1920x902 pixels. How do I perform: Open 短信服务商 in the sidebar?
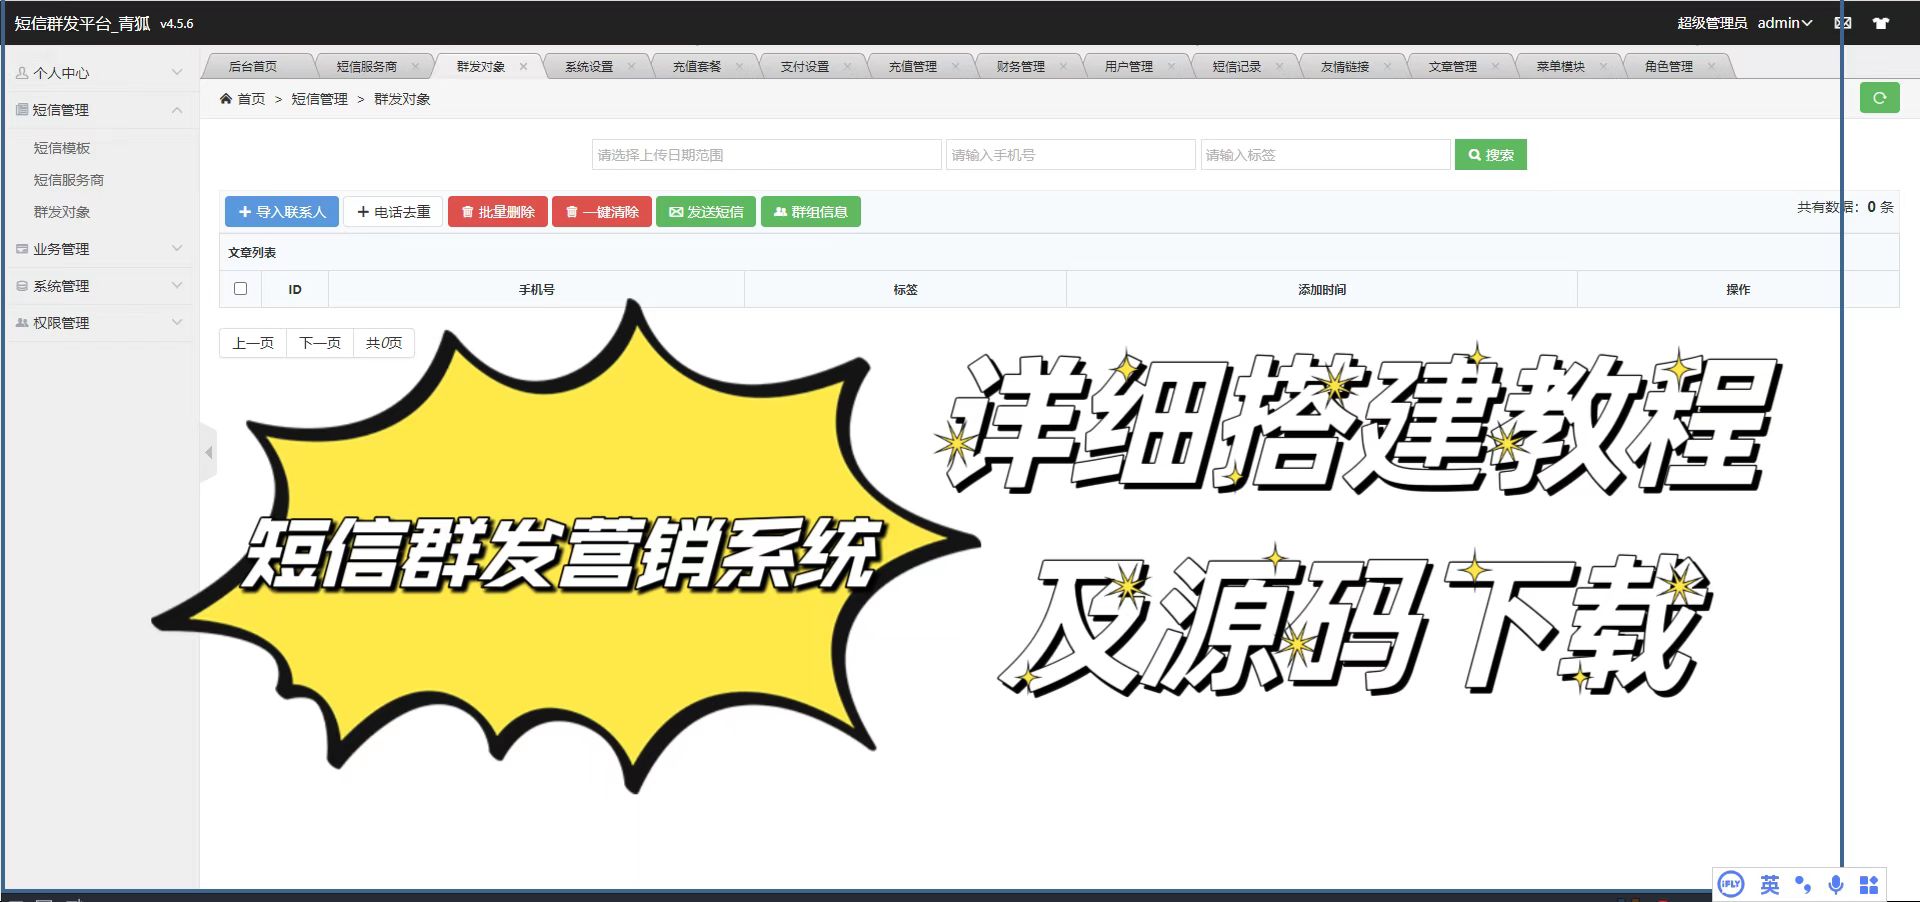(69, 179)
